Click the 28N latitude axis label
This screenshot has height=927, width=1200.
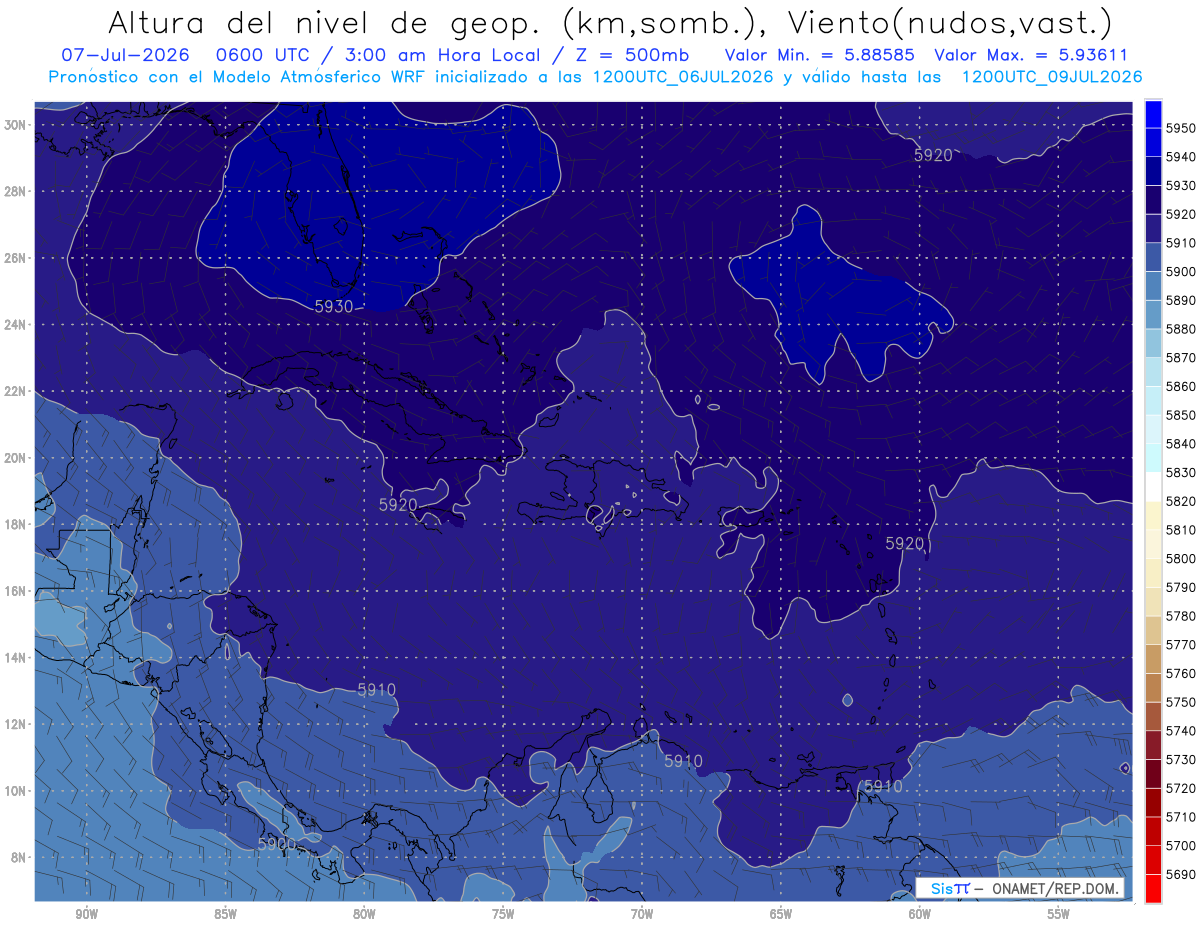(x=15, y=191)
